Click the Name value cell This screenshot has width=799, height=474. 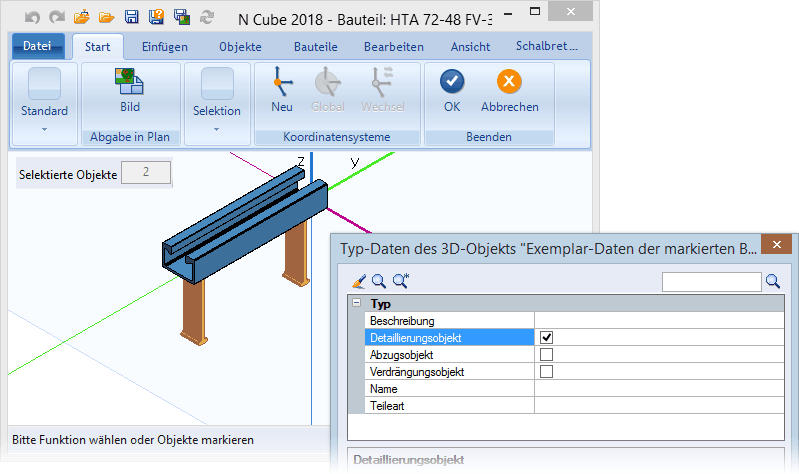(659, 389)
